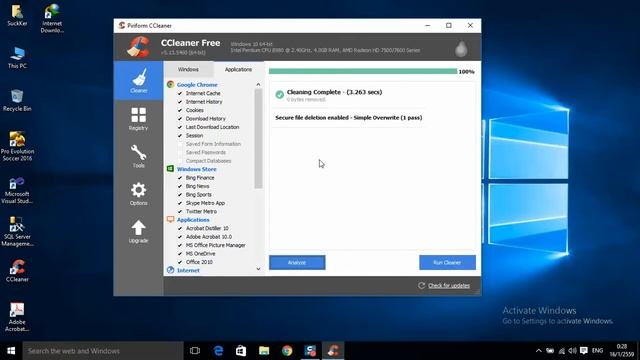Click the refresh icon beside Check for updates
The width and height of the screenshot is (640, 360).
(x=422, y=285)
